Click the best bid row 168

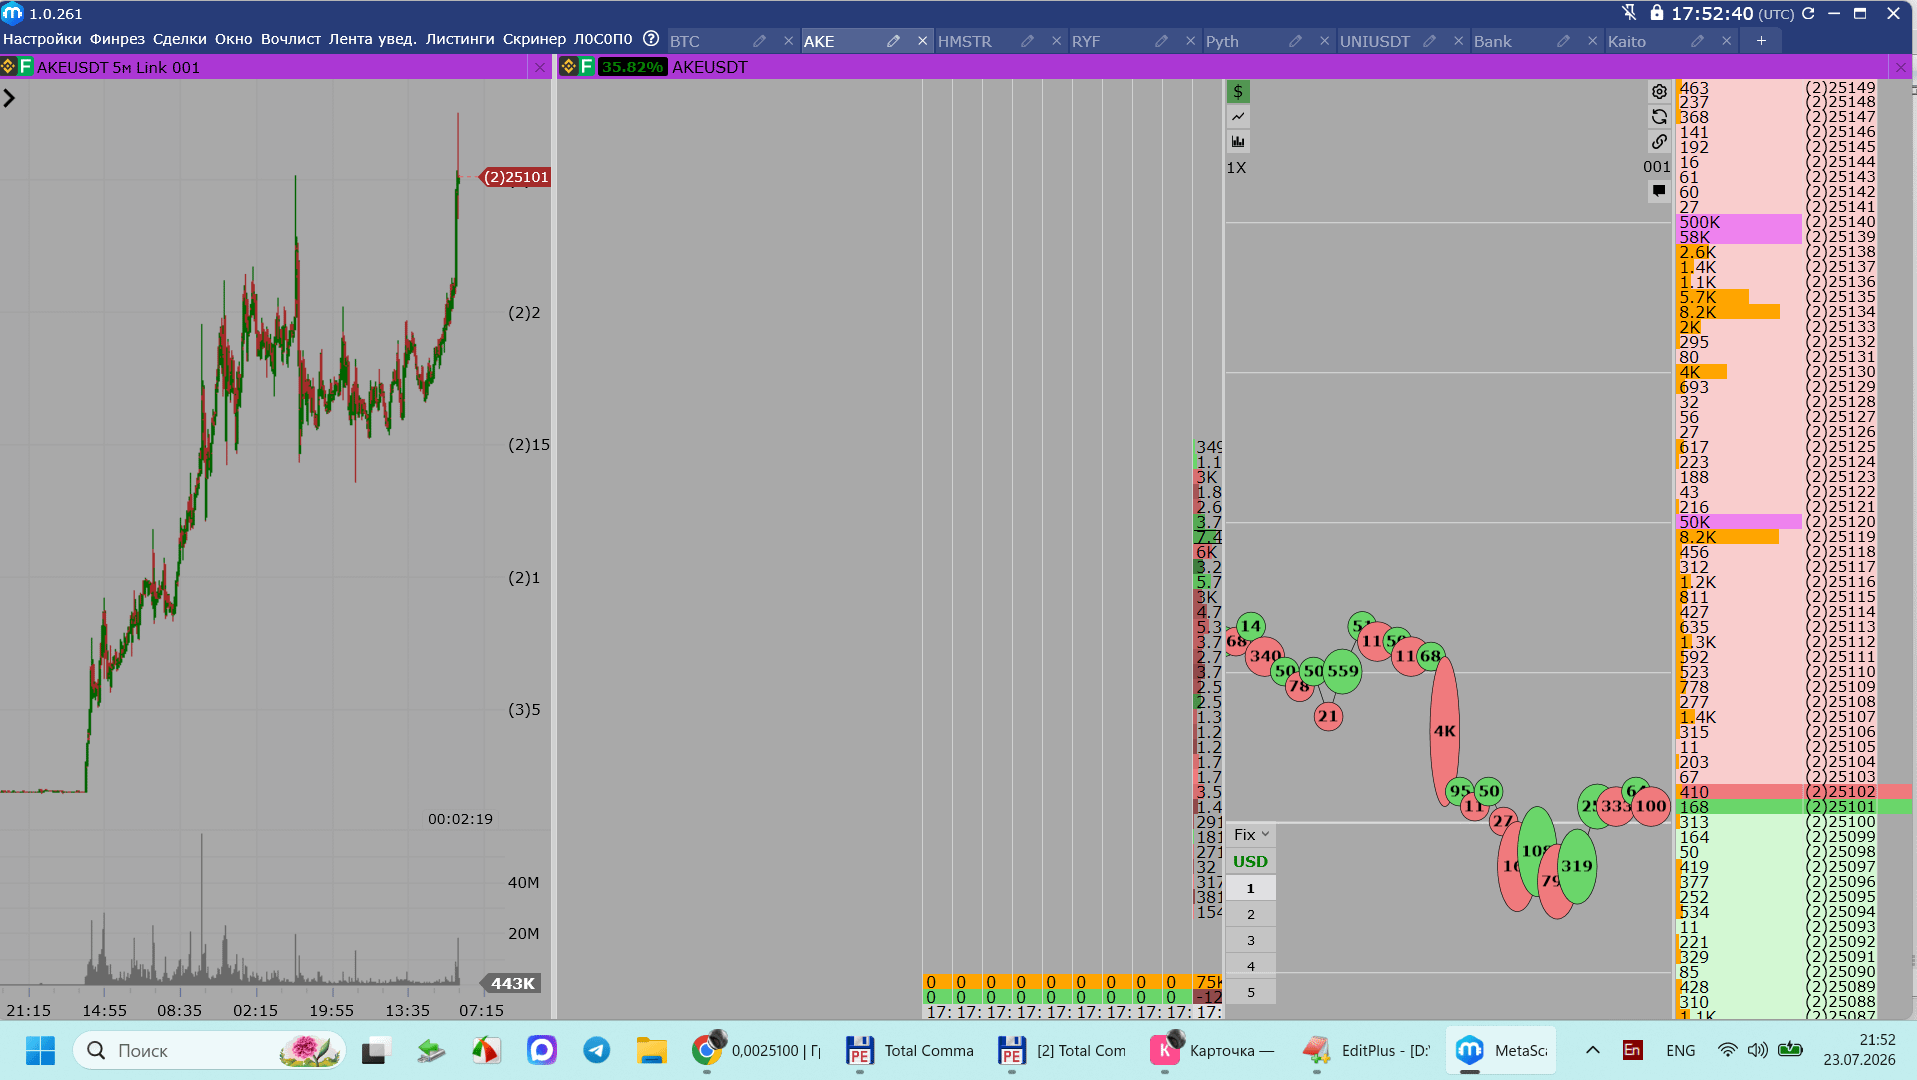(x=1793, y=807)
